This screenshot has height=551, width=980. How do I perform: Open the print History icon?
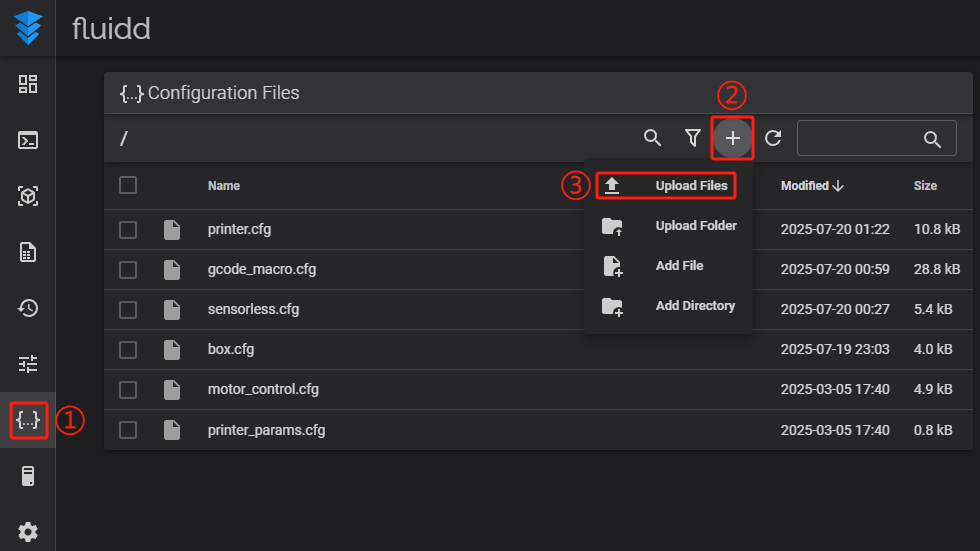point(28,308)
